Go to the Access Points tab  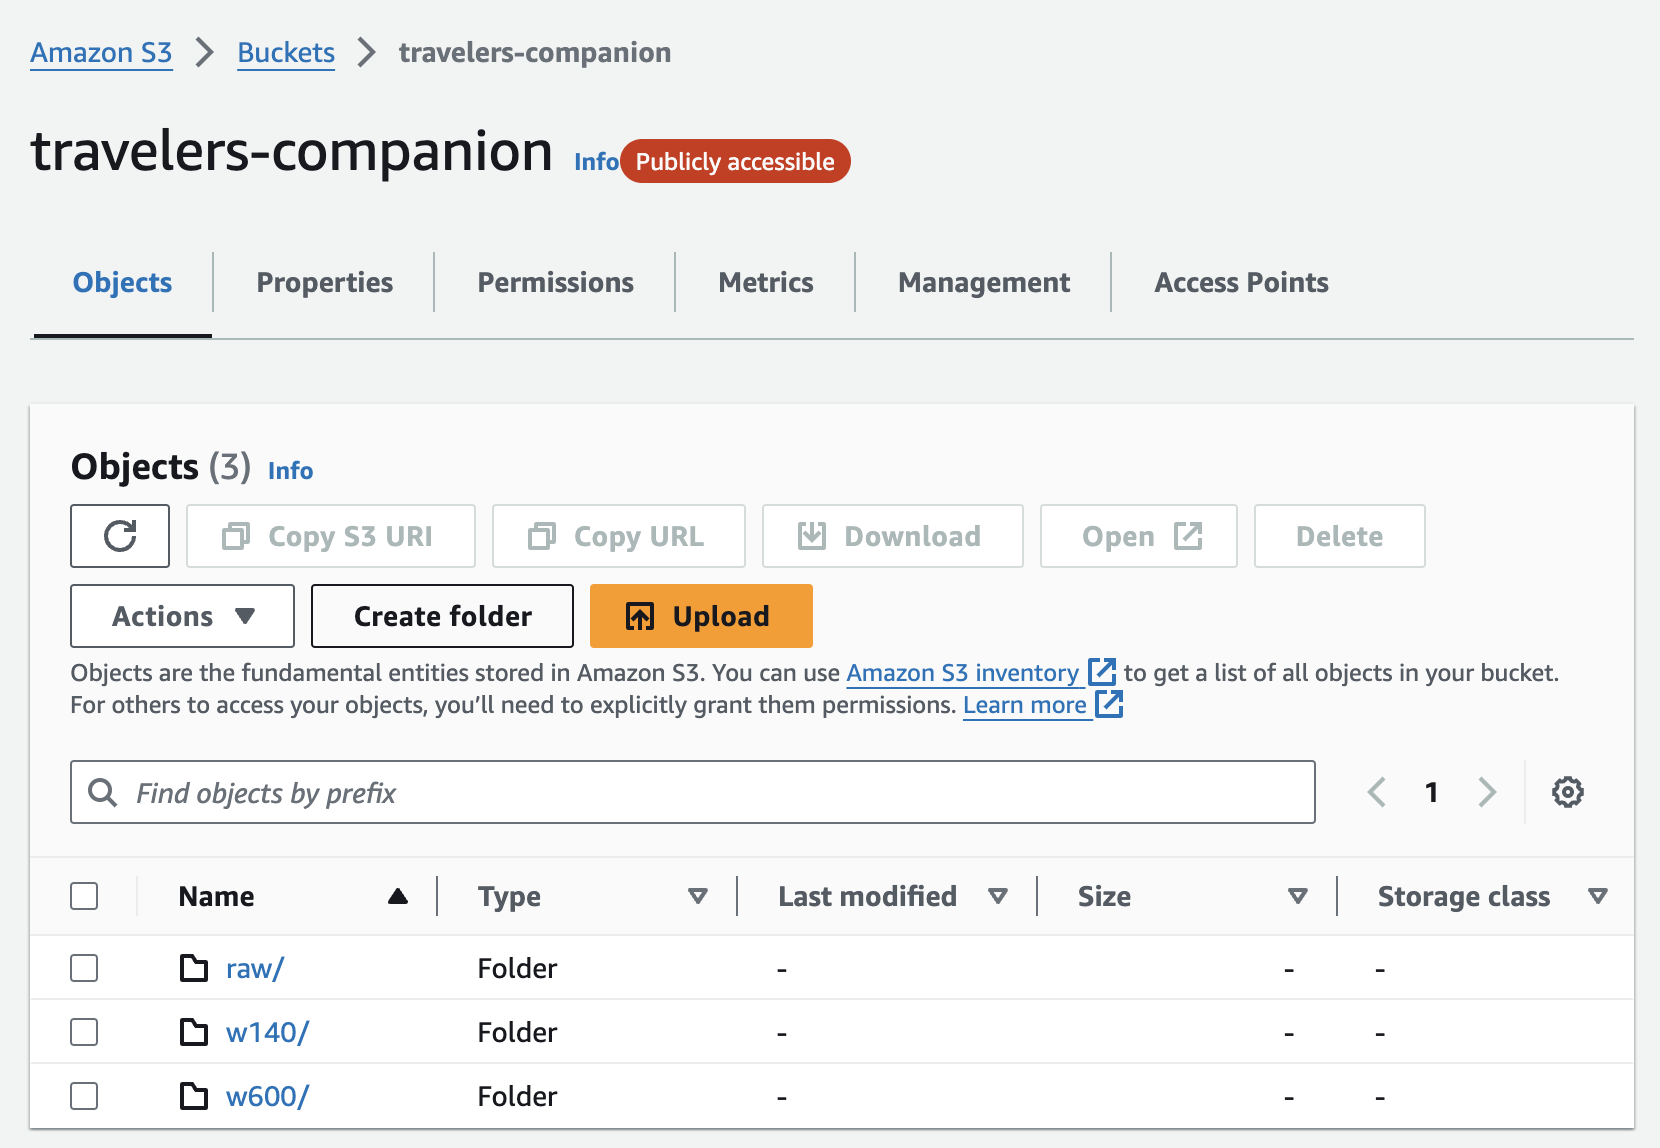[1241, 283]
